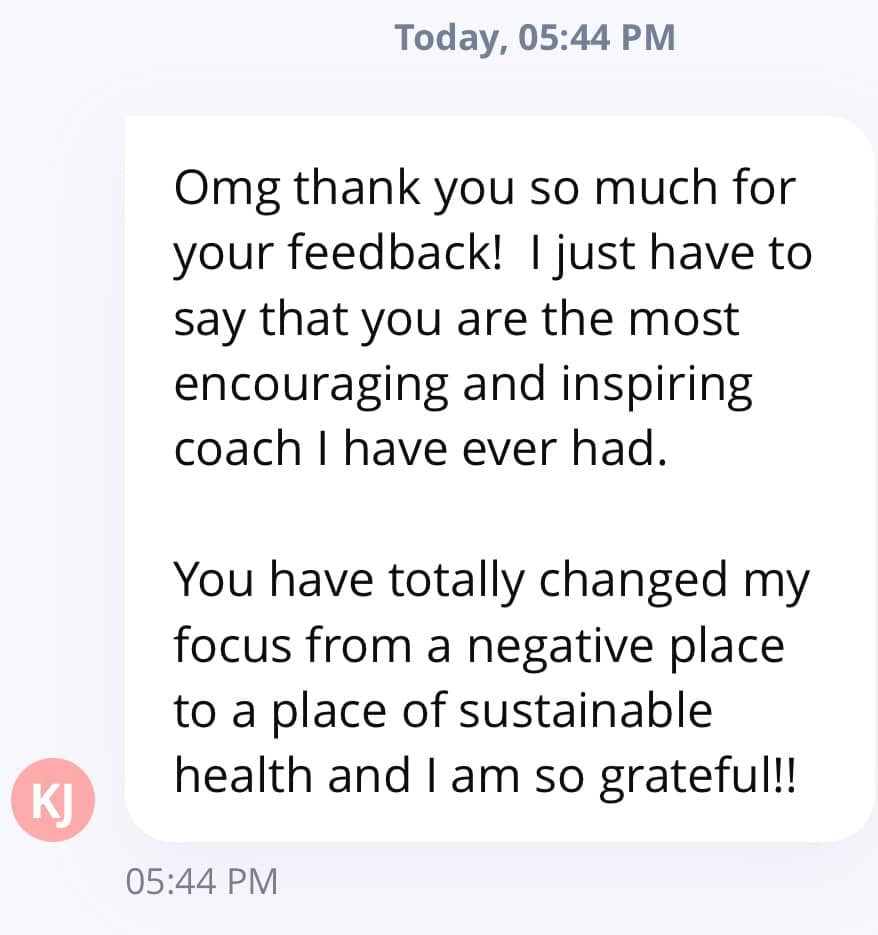Viewport: 878px width, 935px height.
Task: Click the word "sustainable" in the message
Action: coord(585,710)
